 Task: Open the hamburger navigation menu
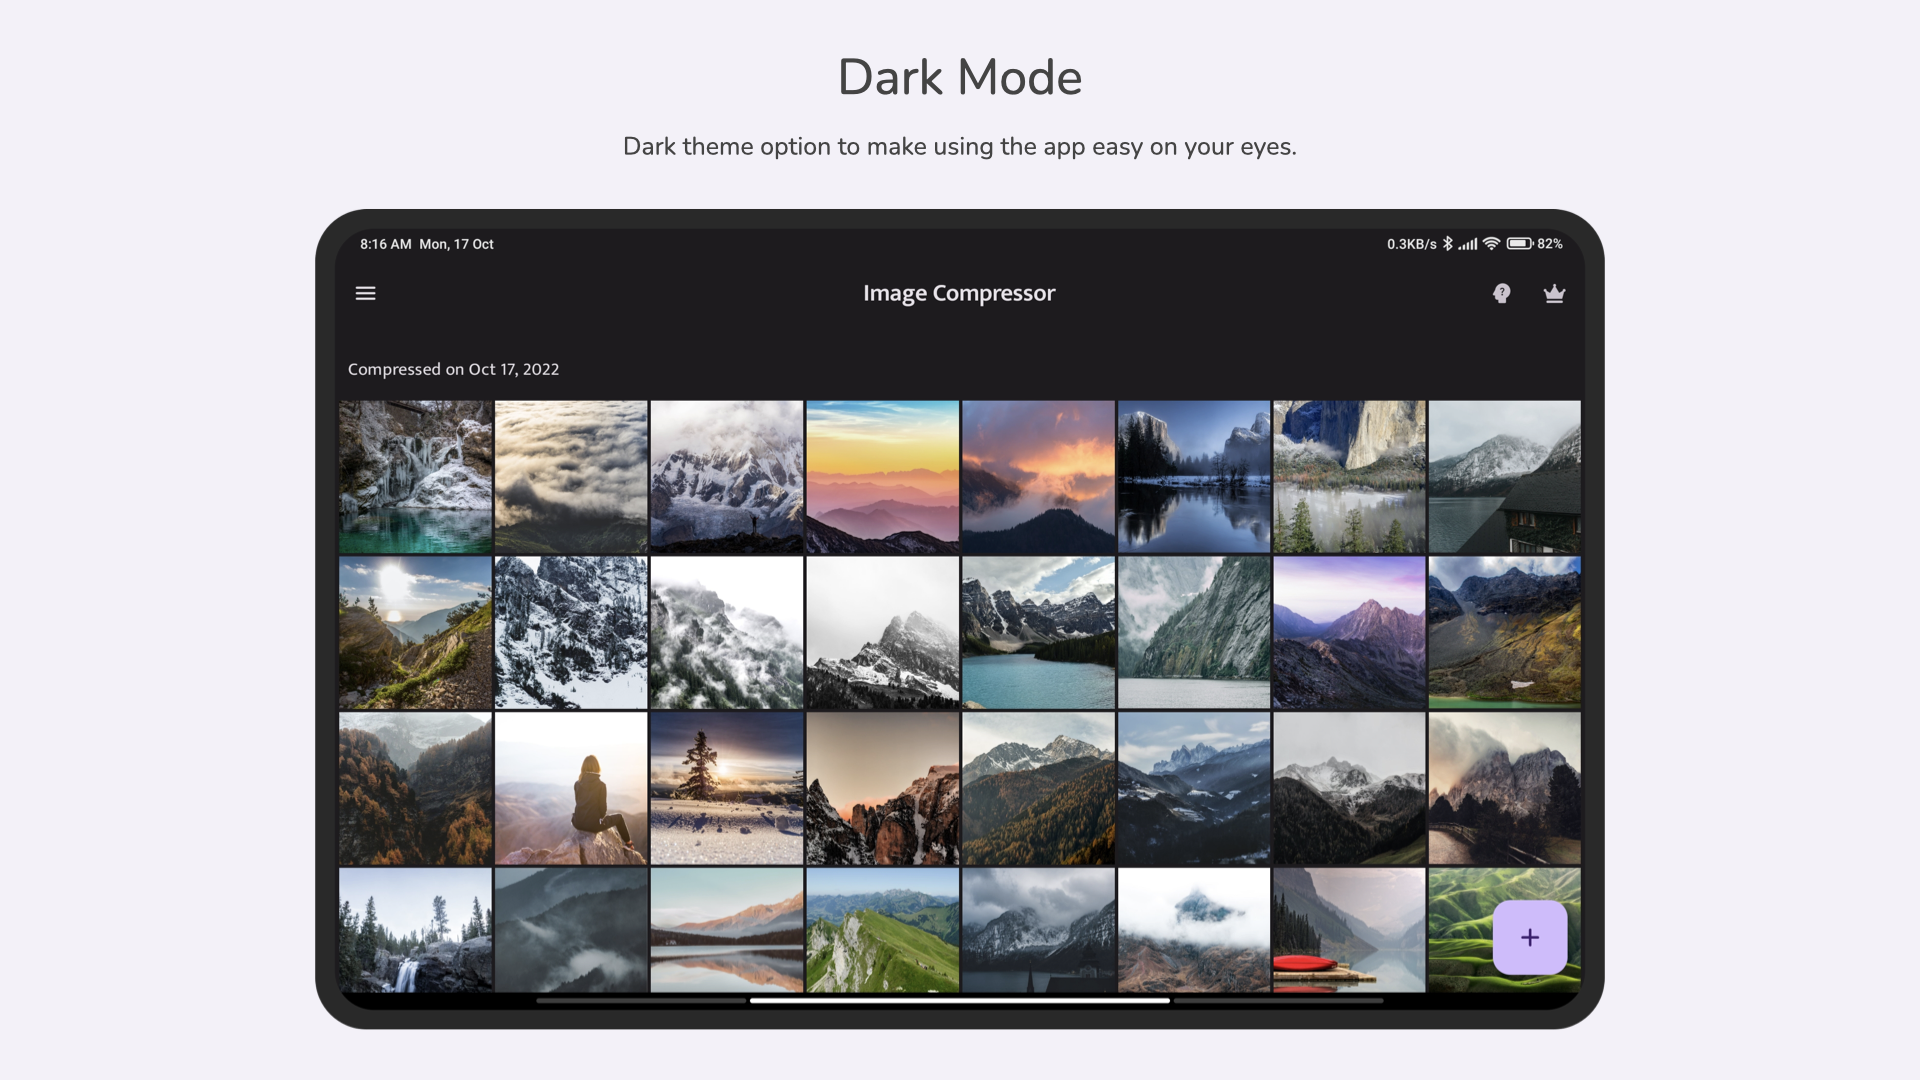click(x=365, y=293)
